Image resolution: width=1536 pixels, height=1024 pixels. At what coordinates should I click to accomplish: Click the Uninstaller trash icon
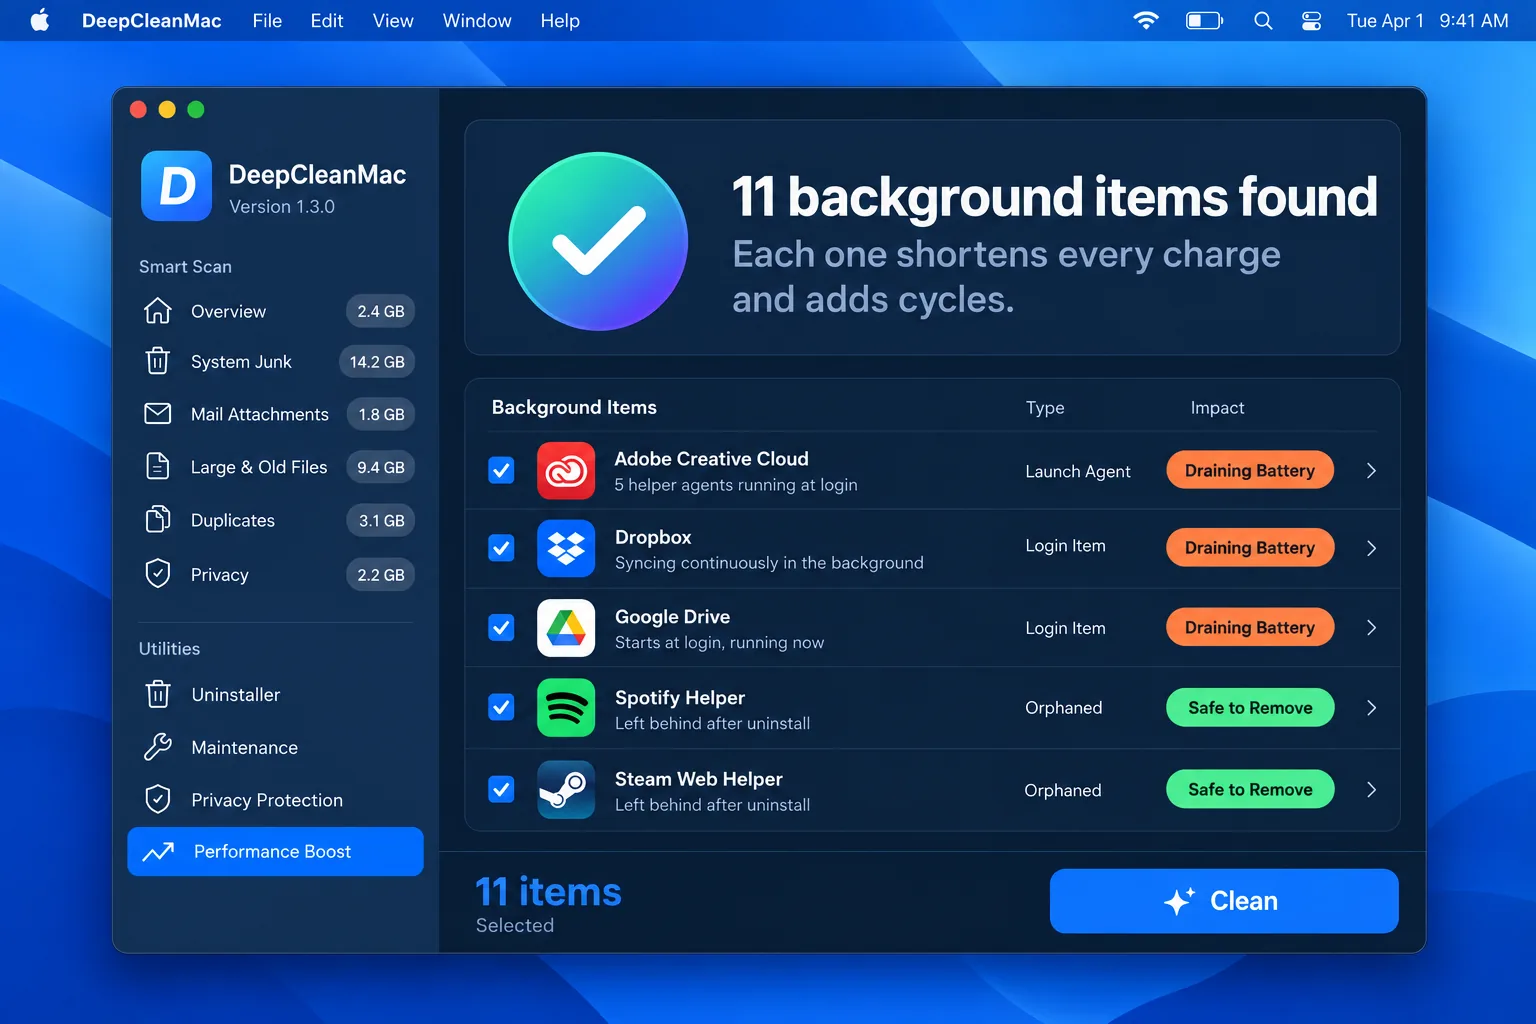pyautogui.click(x=158, y=694)
